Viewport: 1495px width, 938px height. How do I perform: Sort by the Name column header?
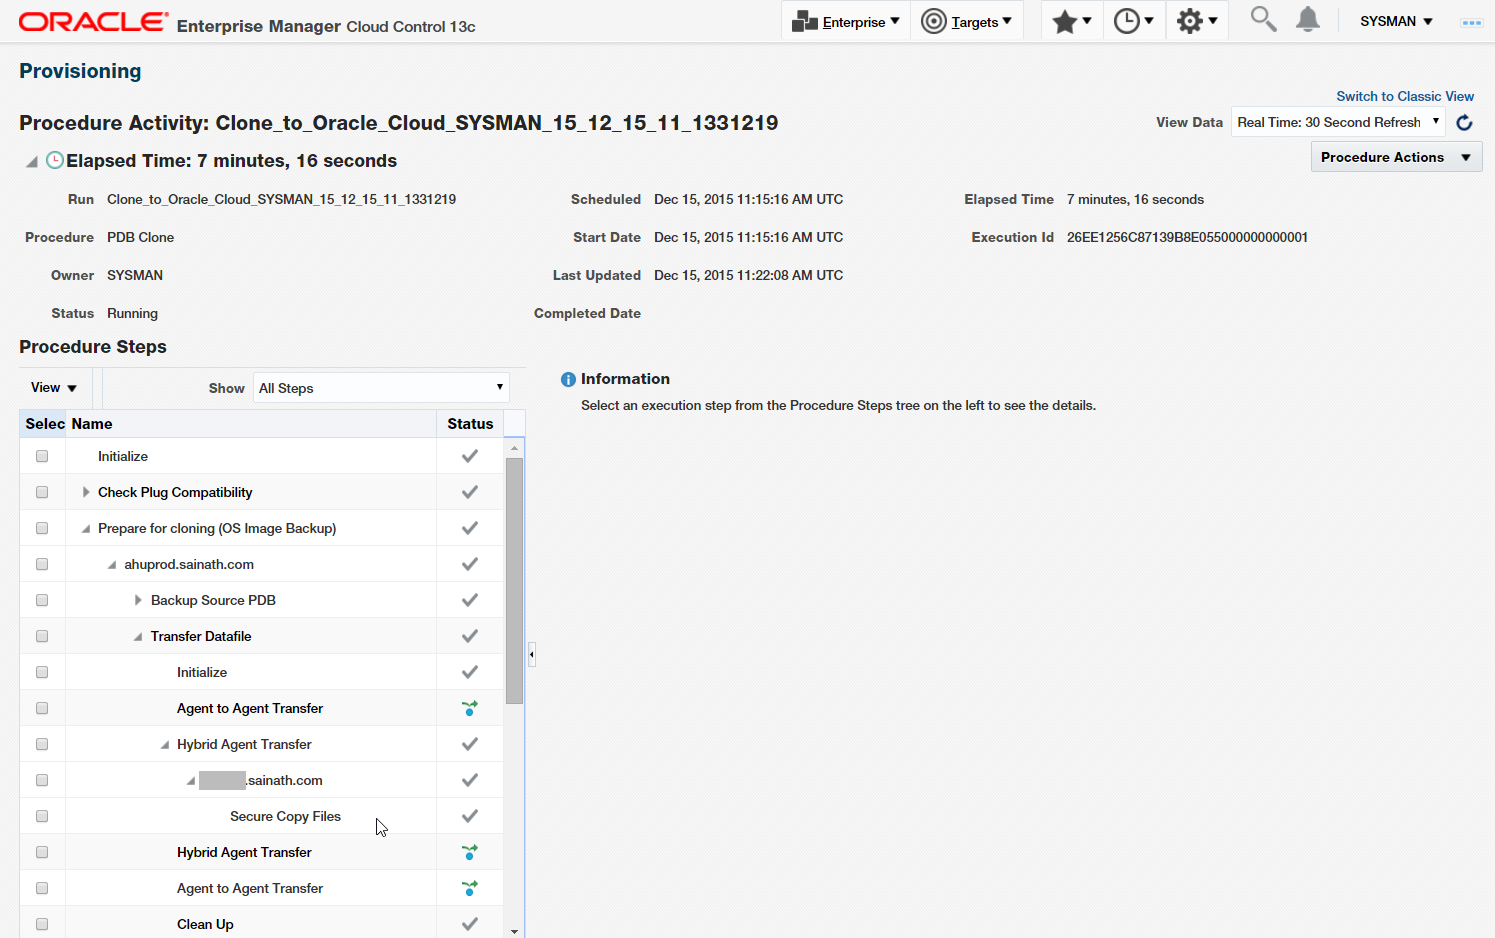(x=251, y=424)
